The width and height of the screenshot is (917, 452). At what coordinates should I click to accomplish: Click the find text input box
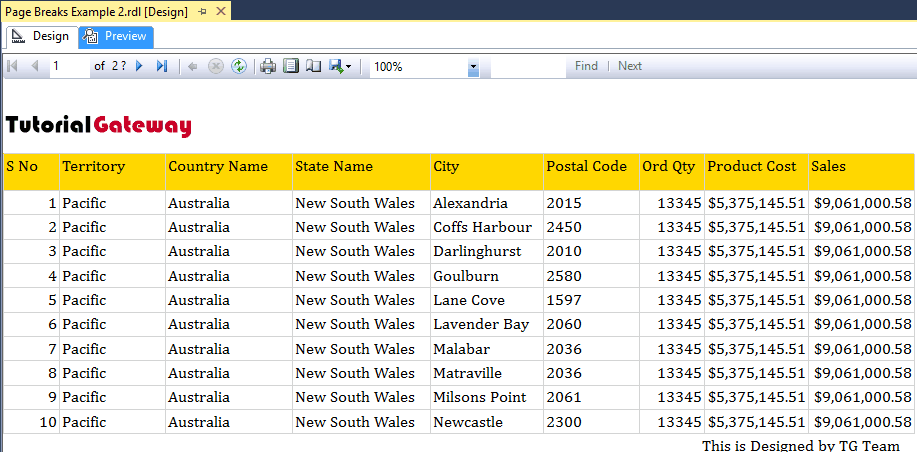coord(527,66)
